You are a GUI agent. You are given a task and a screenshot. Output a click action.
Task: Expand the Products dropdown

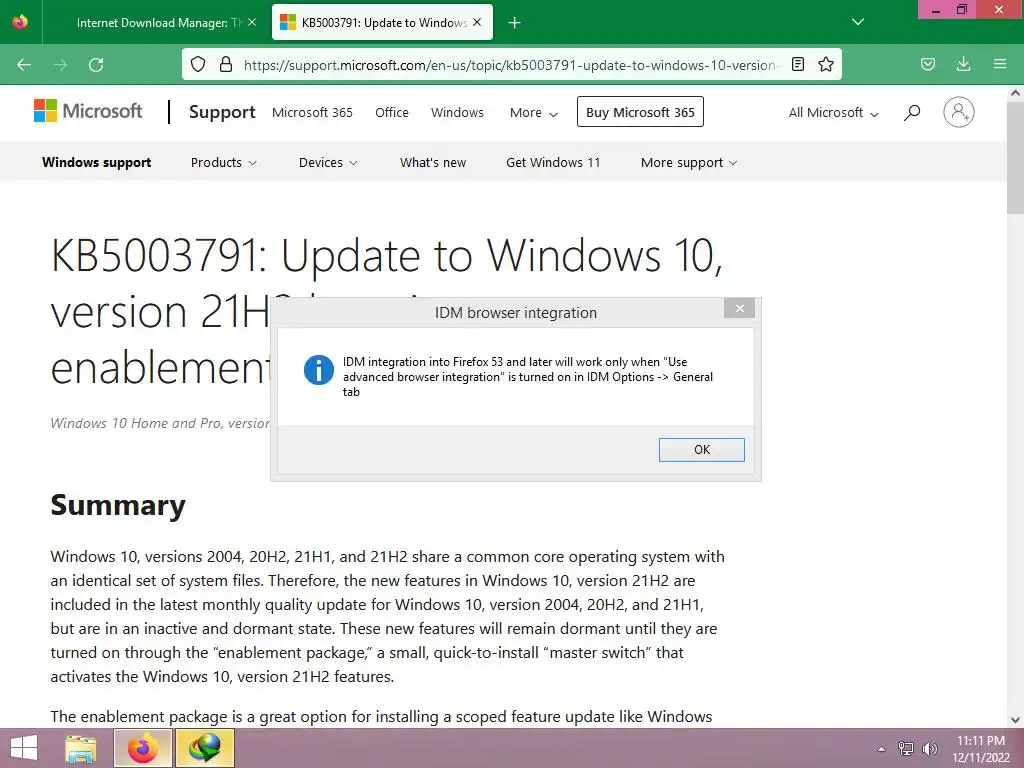(223, 163)
